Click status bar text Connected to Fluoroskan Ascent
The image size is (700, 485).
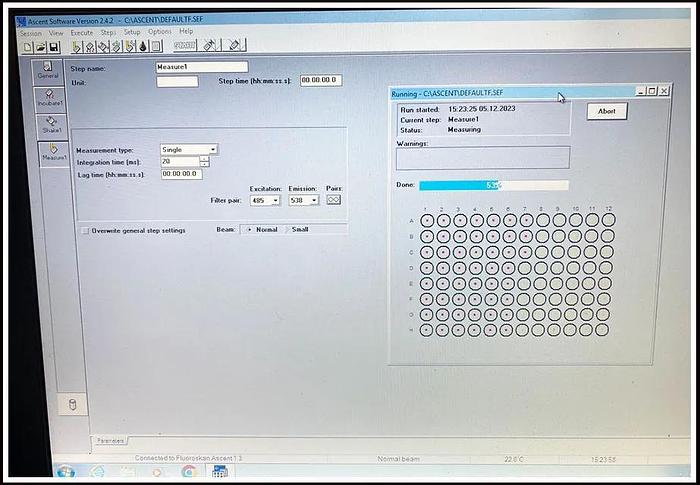(188, 458)
